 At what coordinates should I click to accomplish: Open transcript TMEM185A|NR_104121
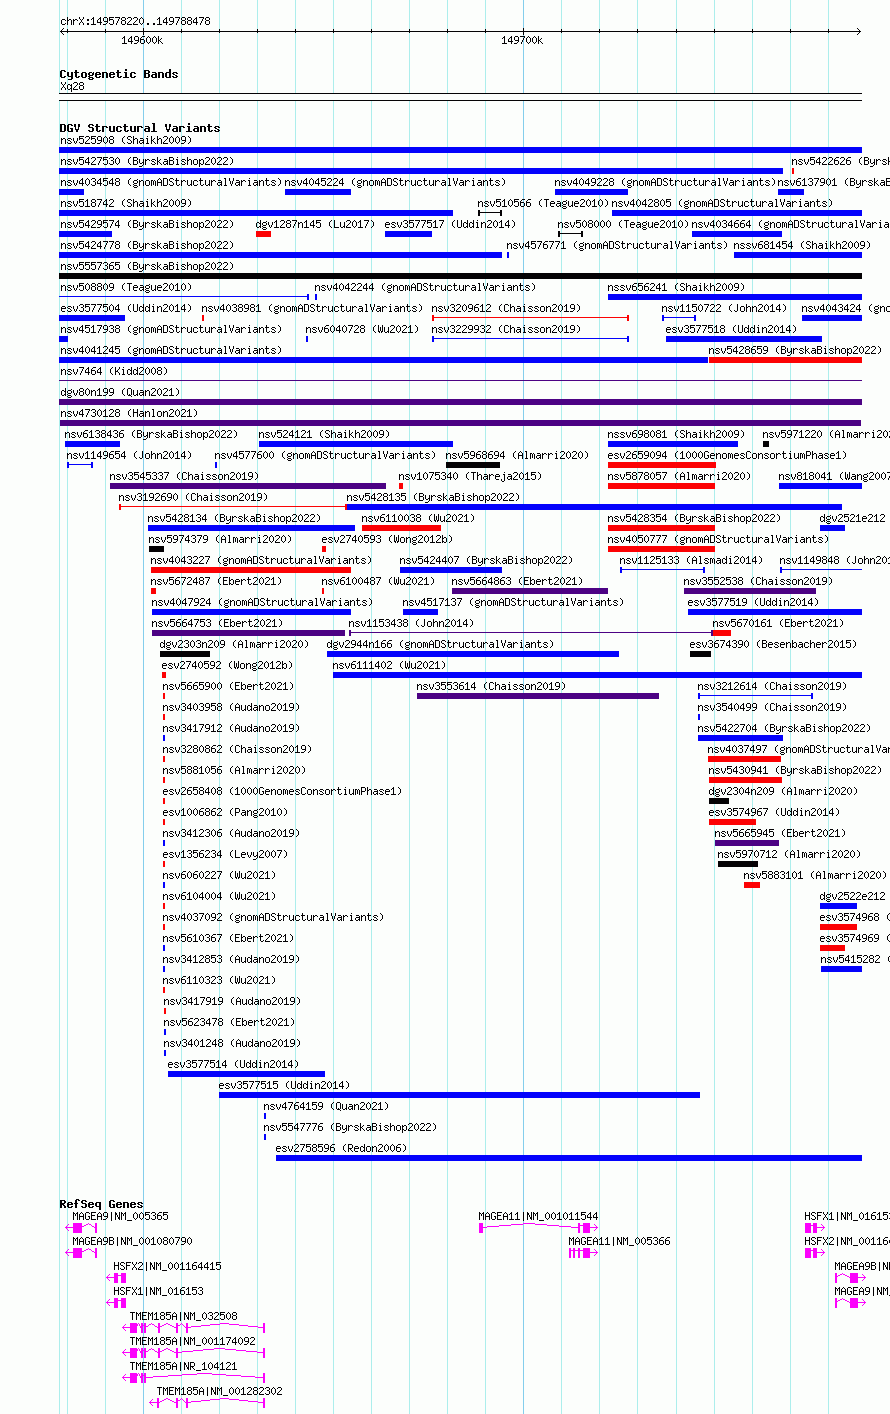coord(184,1366)
